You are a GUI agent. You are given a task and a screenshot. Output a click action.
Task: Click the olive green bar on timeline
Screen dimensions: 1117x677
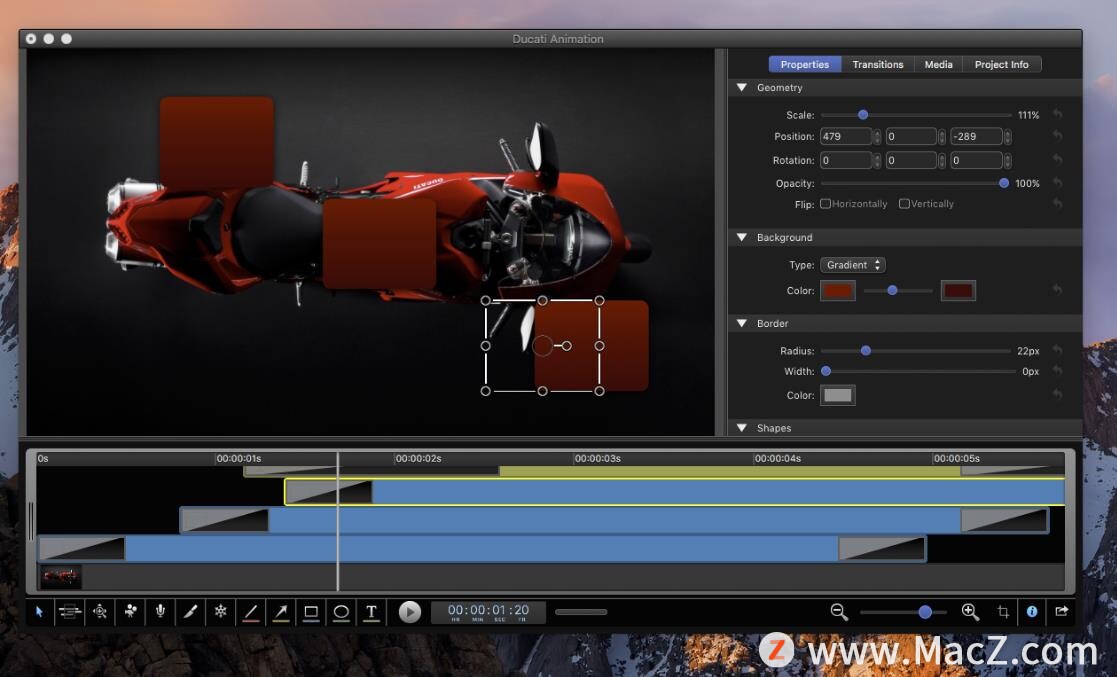click(x=729, y=471)
